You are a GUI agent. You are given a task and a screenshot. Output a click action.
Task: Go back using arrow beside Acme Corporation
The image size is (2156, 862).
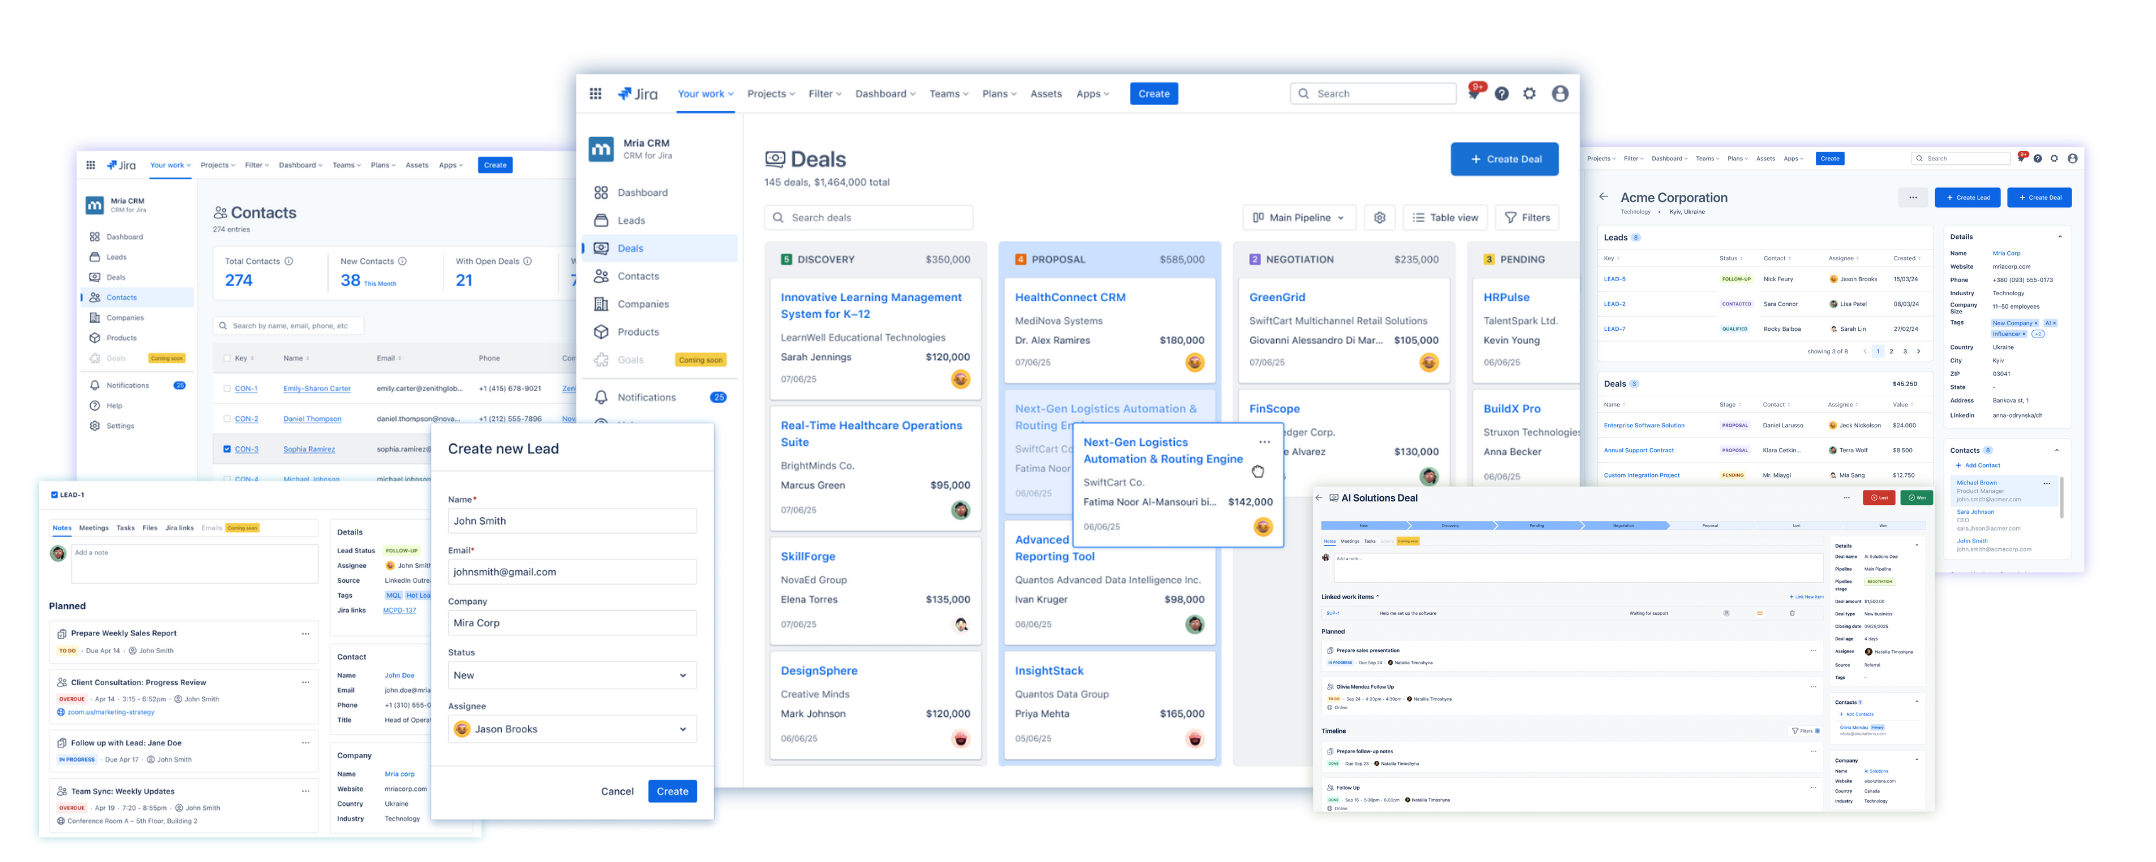pos(1604,197)
